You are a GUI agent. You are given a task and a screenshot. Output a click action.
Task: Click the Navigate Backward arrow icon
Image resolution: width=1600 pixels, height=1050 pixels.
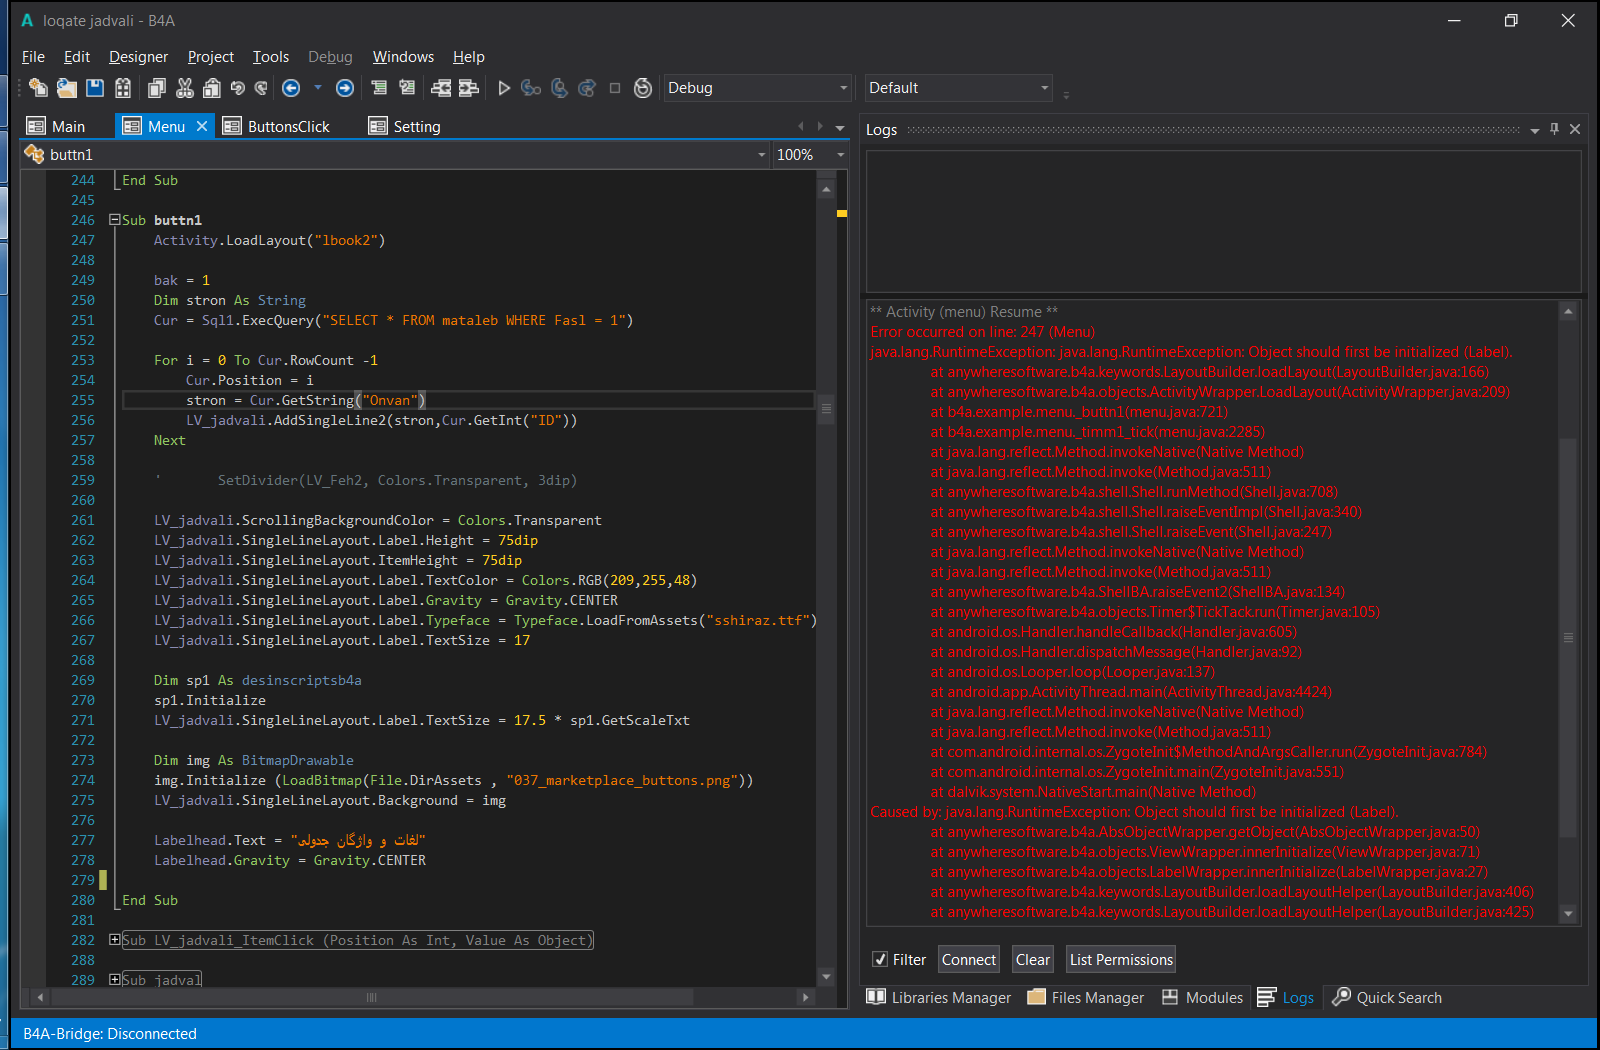(x=291, y=88)
